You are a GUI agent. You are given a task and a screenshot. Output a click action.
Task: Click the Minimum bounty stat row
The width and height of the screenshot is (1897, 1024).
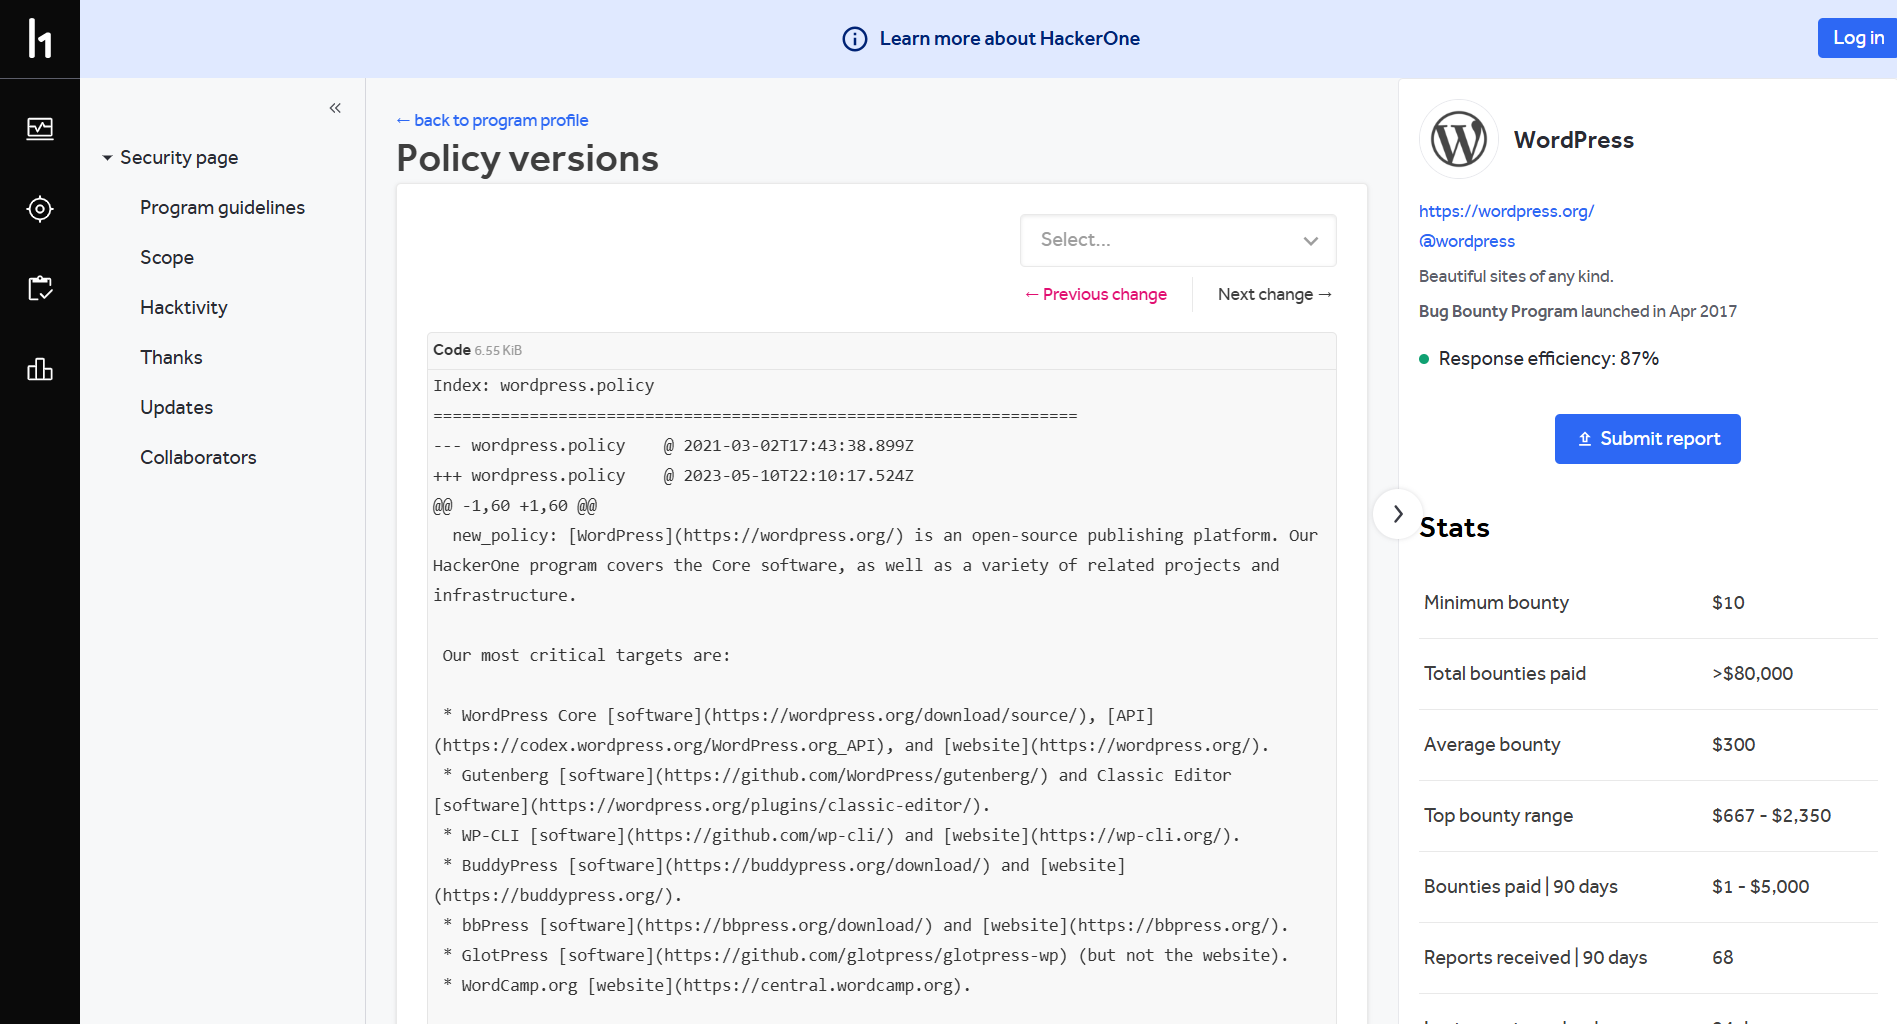point(1648,603)
